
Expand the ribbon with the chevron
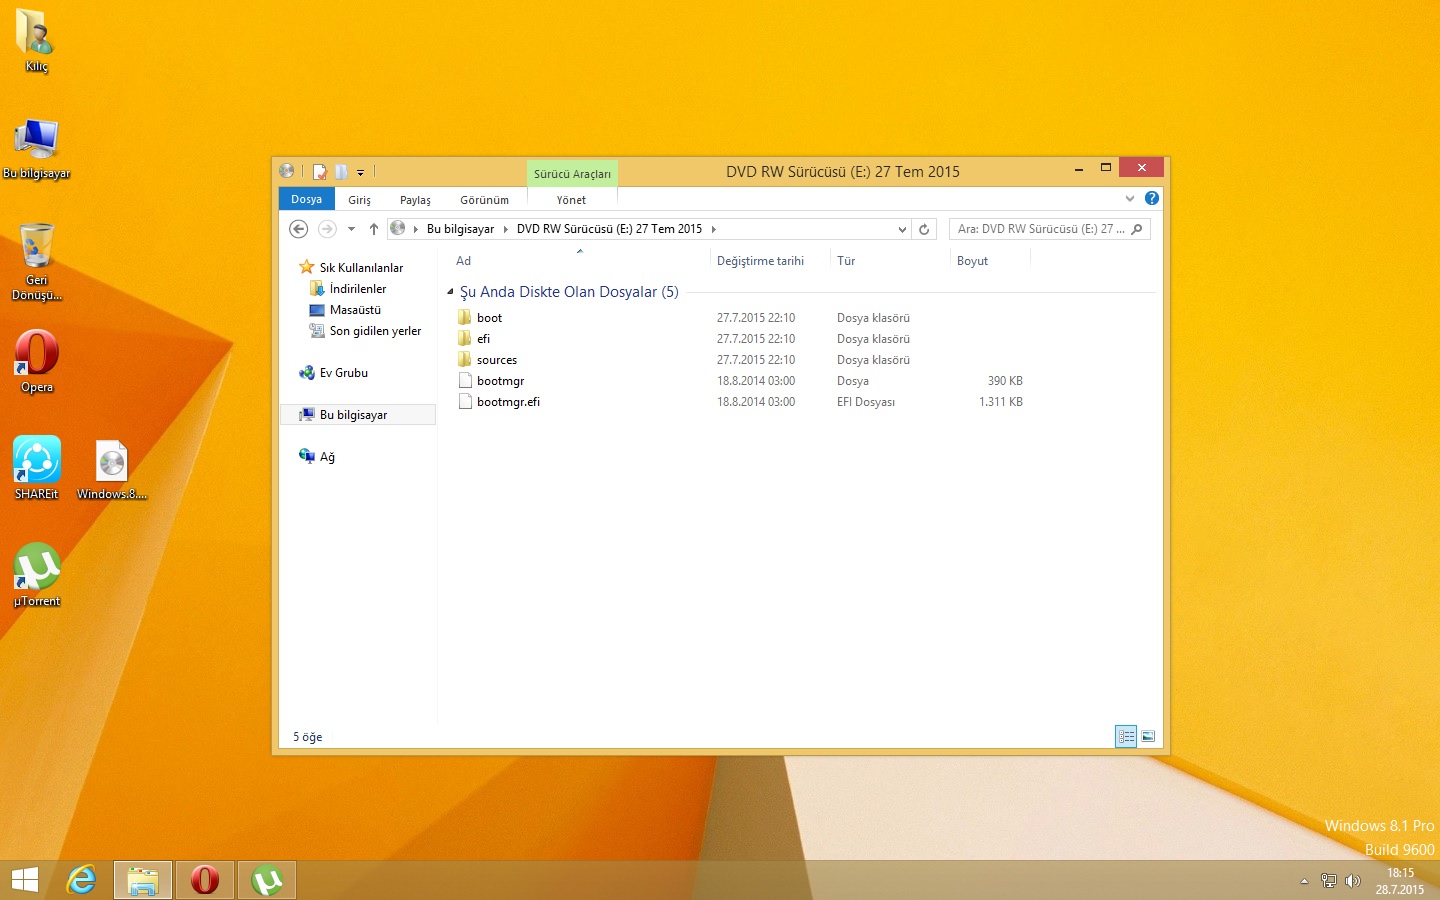pyautogui.click(x=1130, y=198)
